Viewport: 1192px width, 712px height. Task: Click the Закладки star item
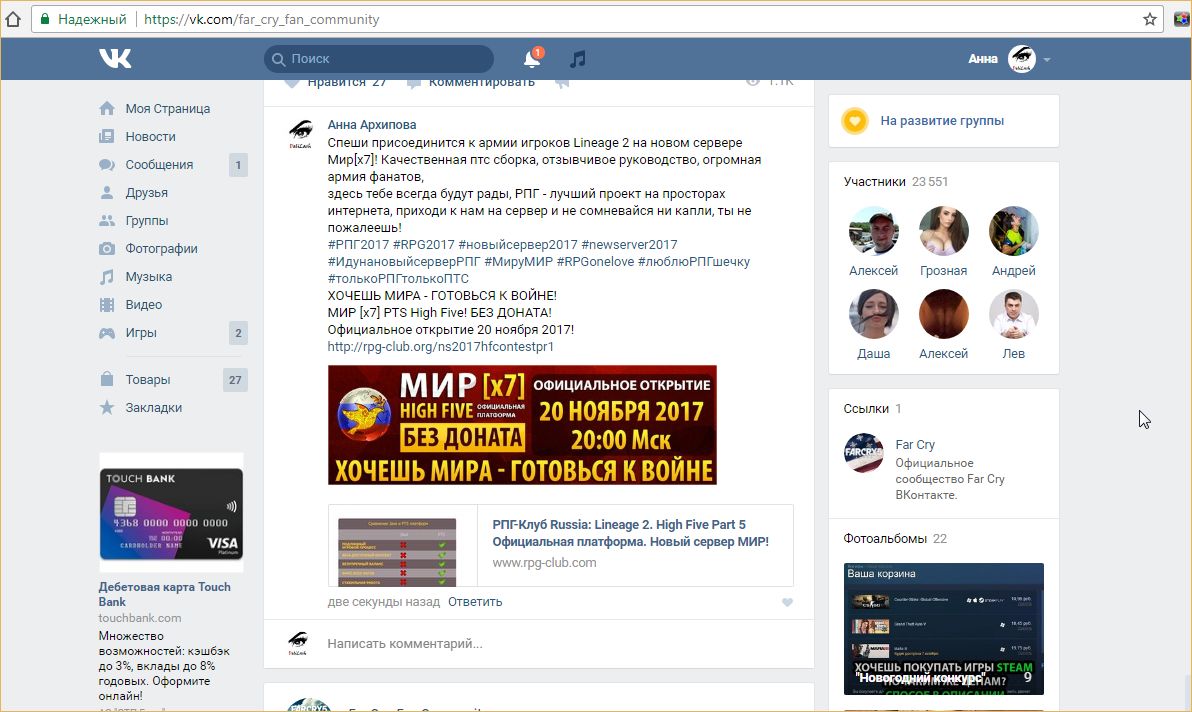pyautogui.click(x=154, y=408)
